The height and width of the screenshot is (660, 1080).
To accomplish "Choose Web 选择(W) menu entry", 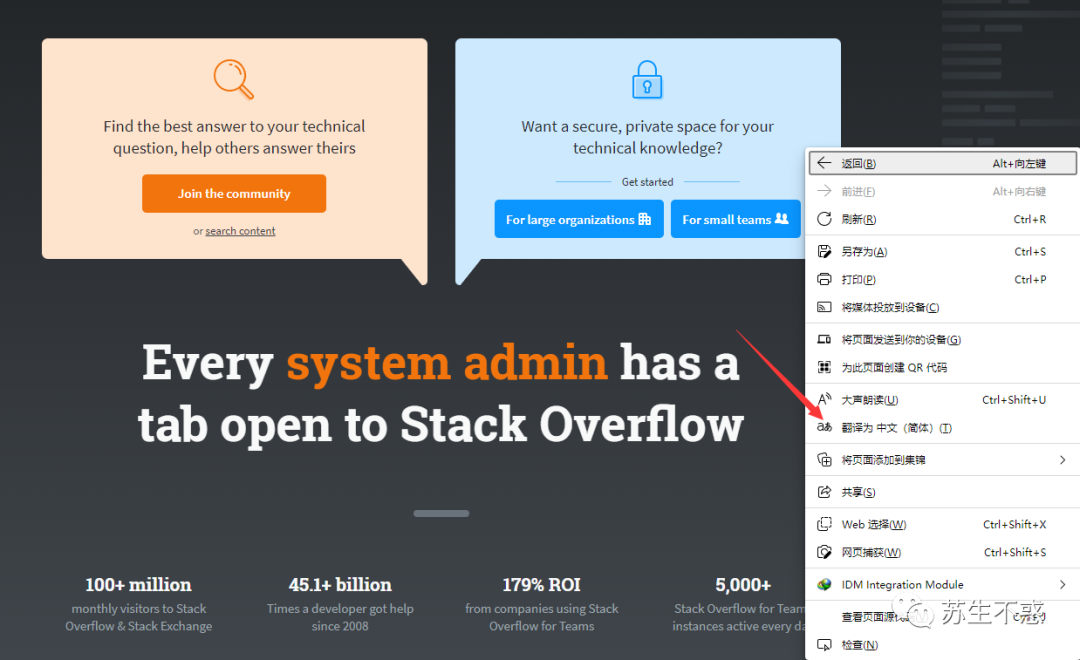I will coord(942,524).
